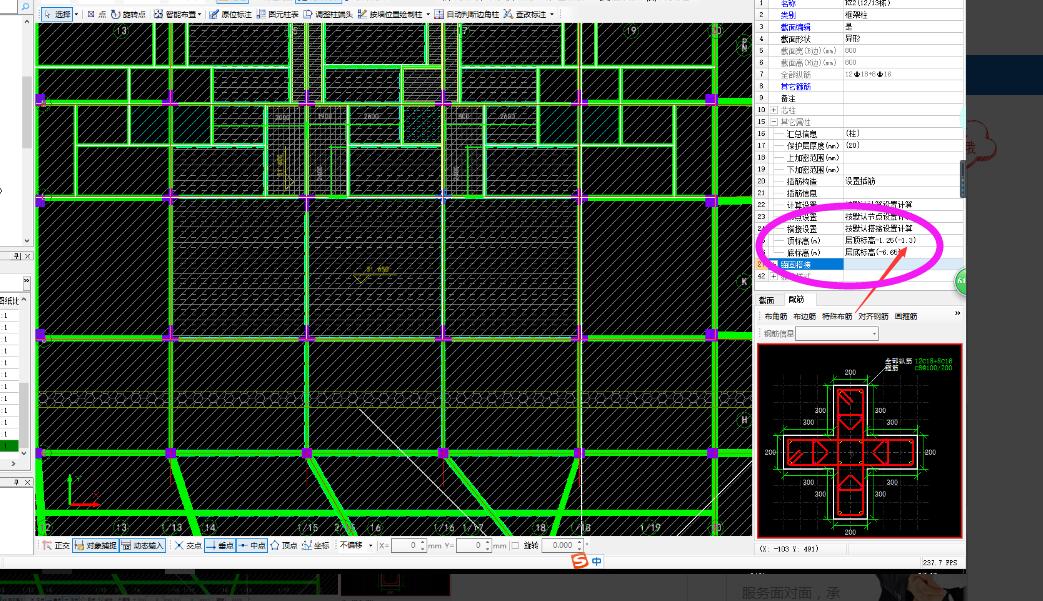Viewport: 1043px width, 601px height.
Task: Click the magnifier search icon at top-left
Action: click(x=25, y=7)
